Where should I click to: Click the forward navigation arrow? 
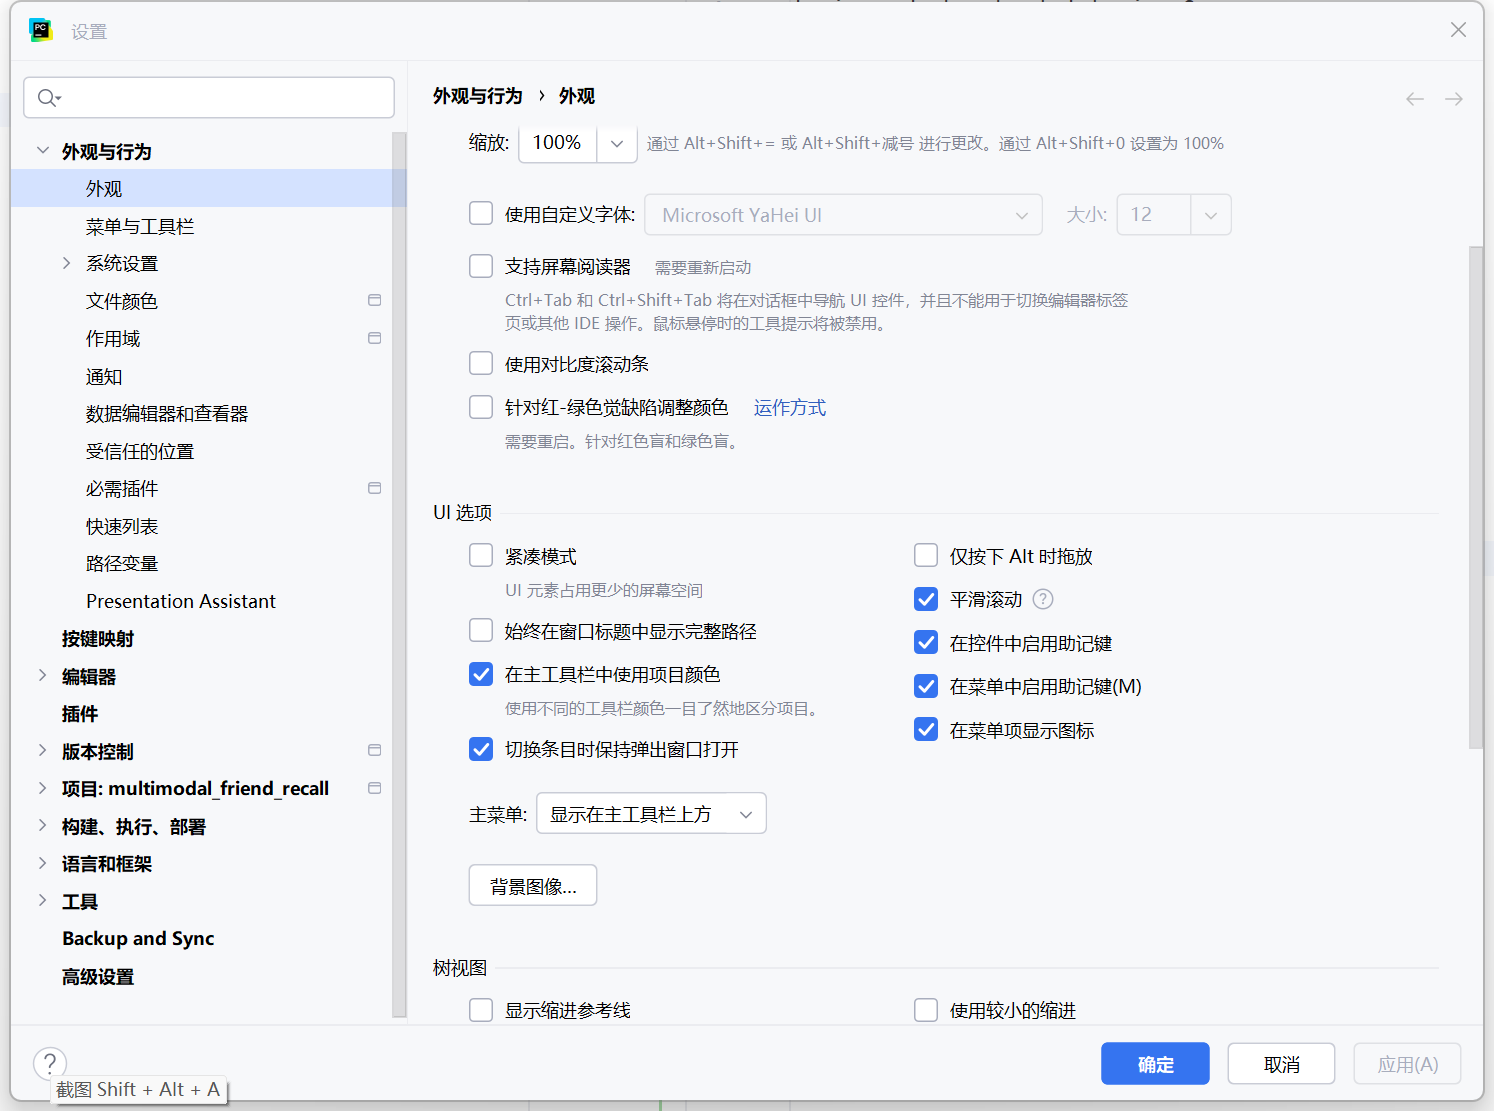pyautogui.click(x=1454, y=98)
